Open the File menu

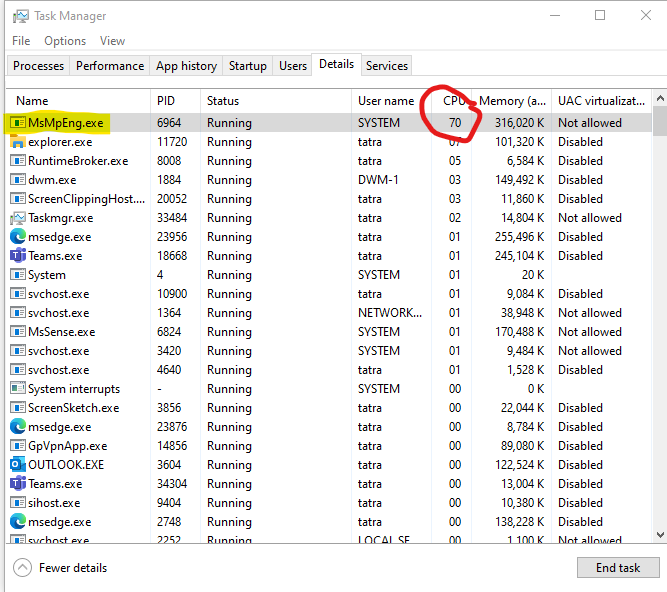tap(21, 41)
